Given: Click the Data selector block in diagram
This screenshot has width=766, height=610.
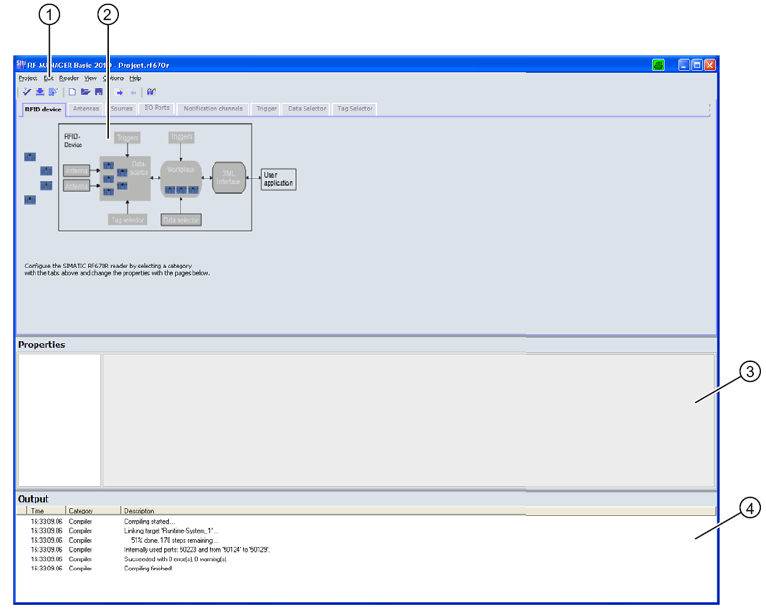Looking at the screenshot, I should (181, 220).
